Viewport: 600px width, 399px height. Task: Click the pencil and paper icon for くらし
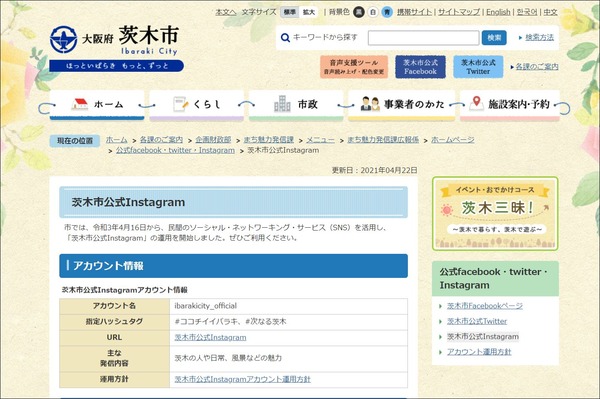point(181,104)
